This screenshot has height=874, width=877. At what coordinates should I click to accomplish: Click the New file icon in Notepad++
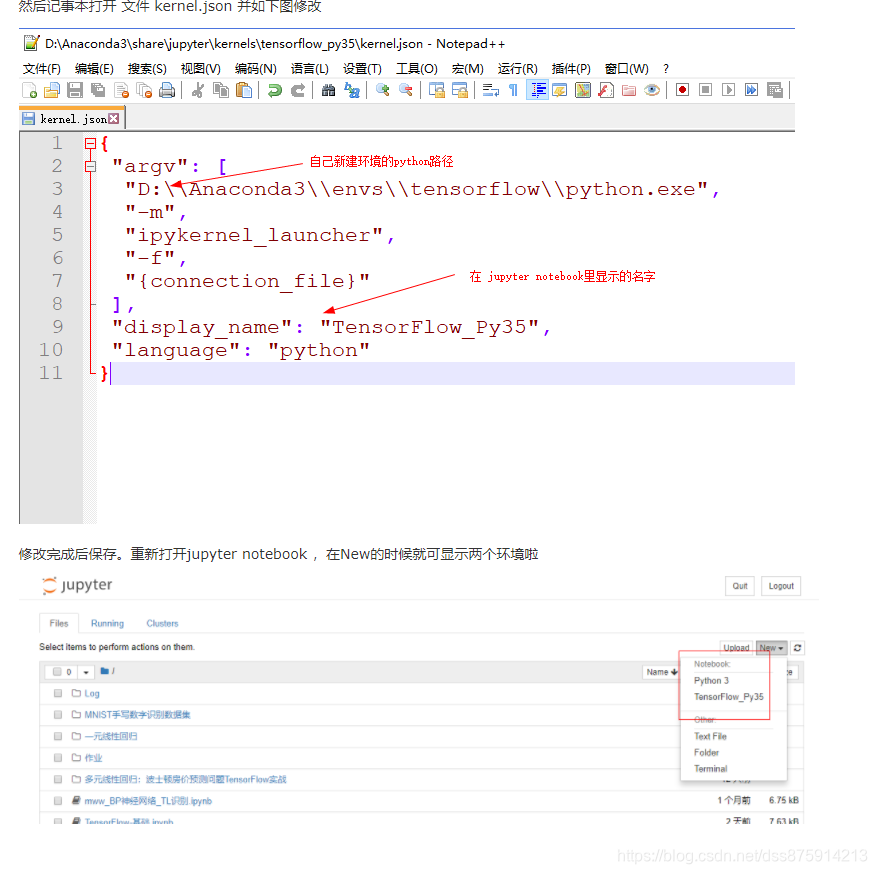click(29, 90)
